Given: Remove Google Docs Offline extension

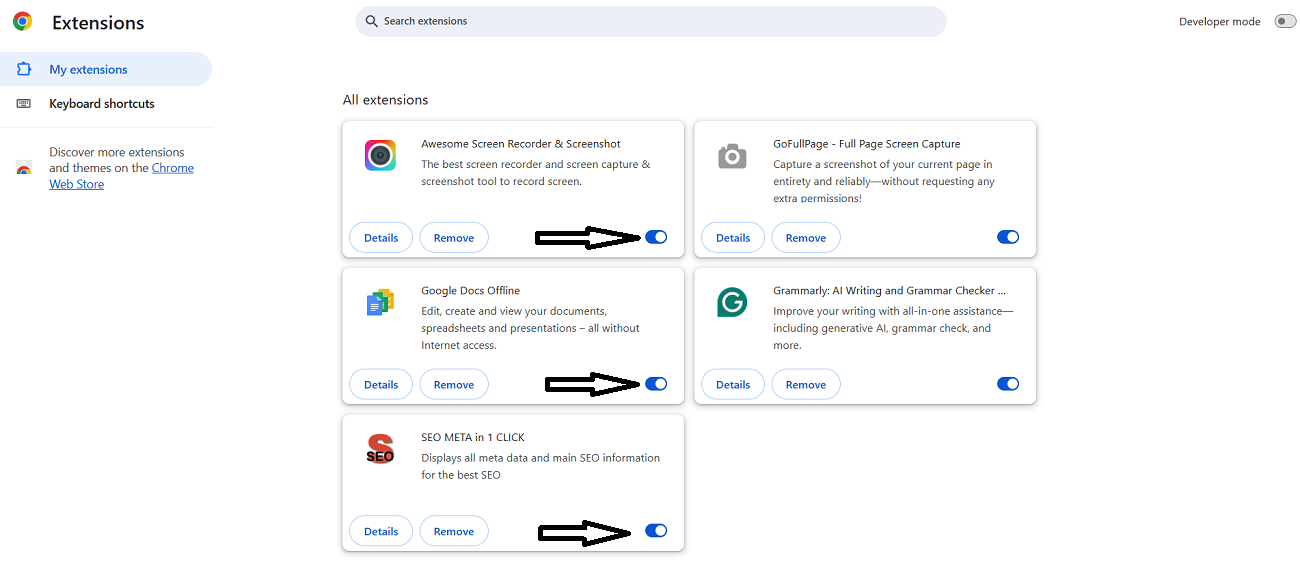Looking at the screenshot, I should (x=454, y=385).
